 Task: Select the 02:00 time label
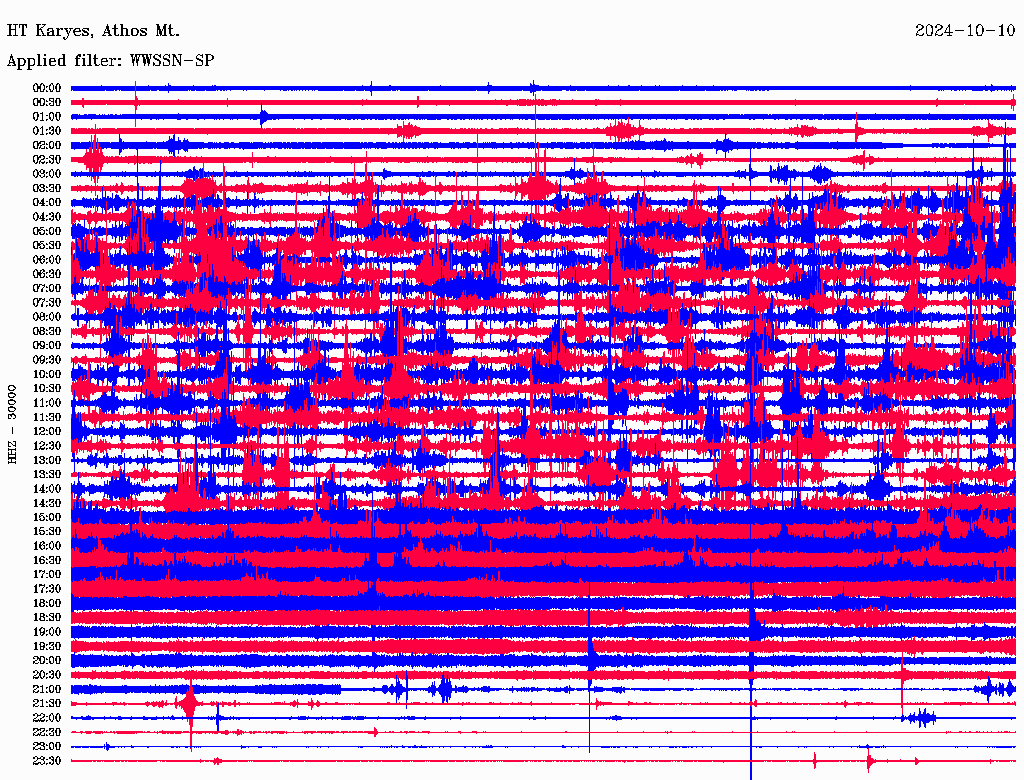pyautogui.click(x=47, y=146)
